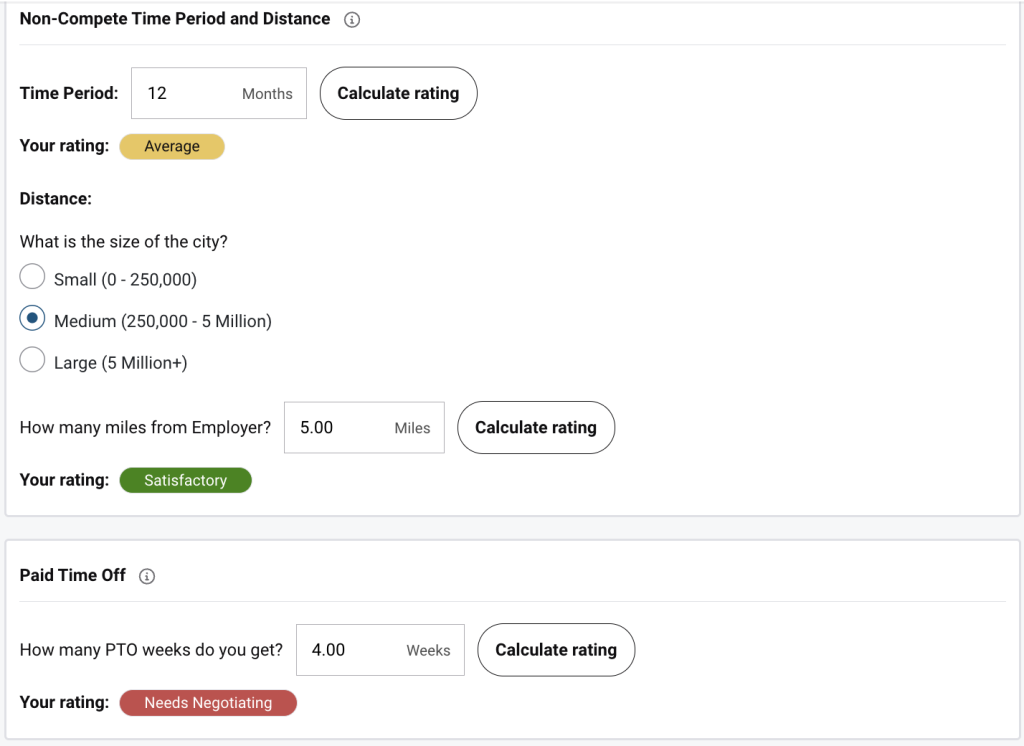The height and width of the screenshot is (746, 1024).
Task: Select Small (0 - 250,000) city size
Action: [33, 278]
